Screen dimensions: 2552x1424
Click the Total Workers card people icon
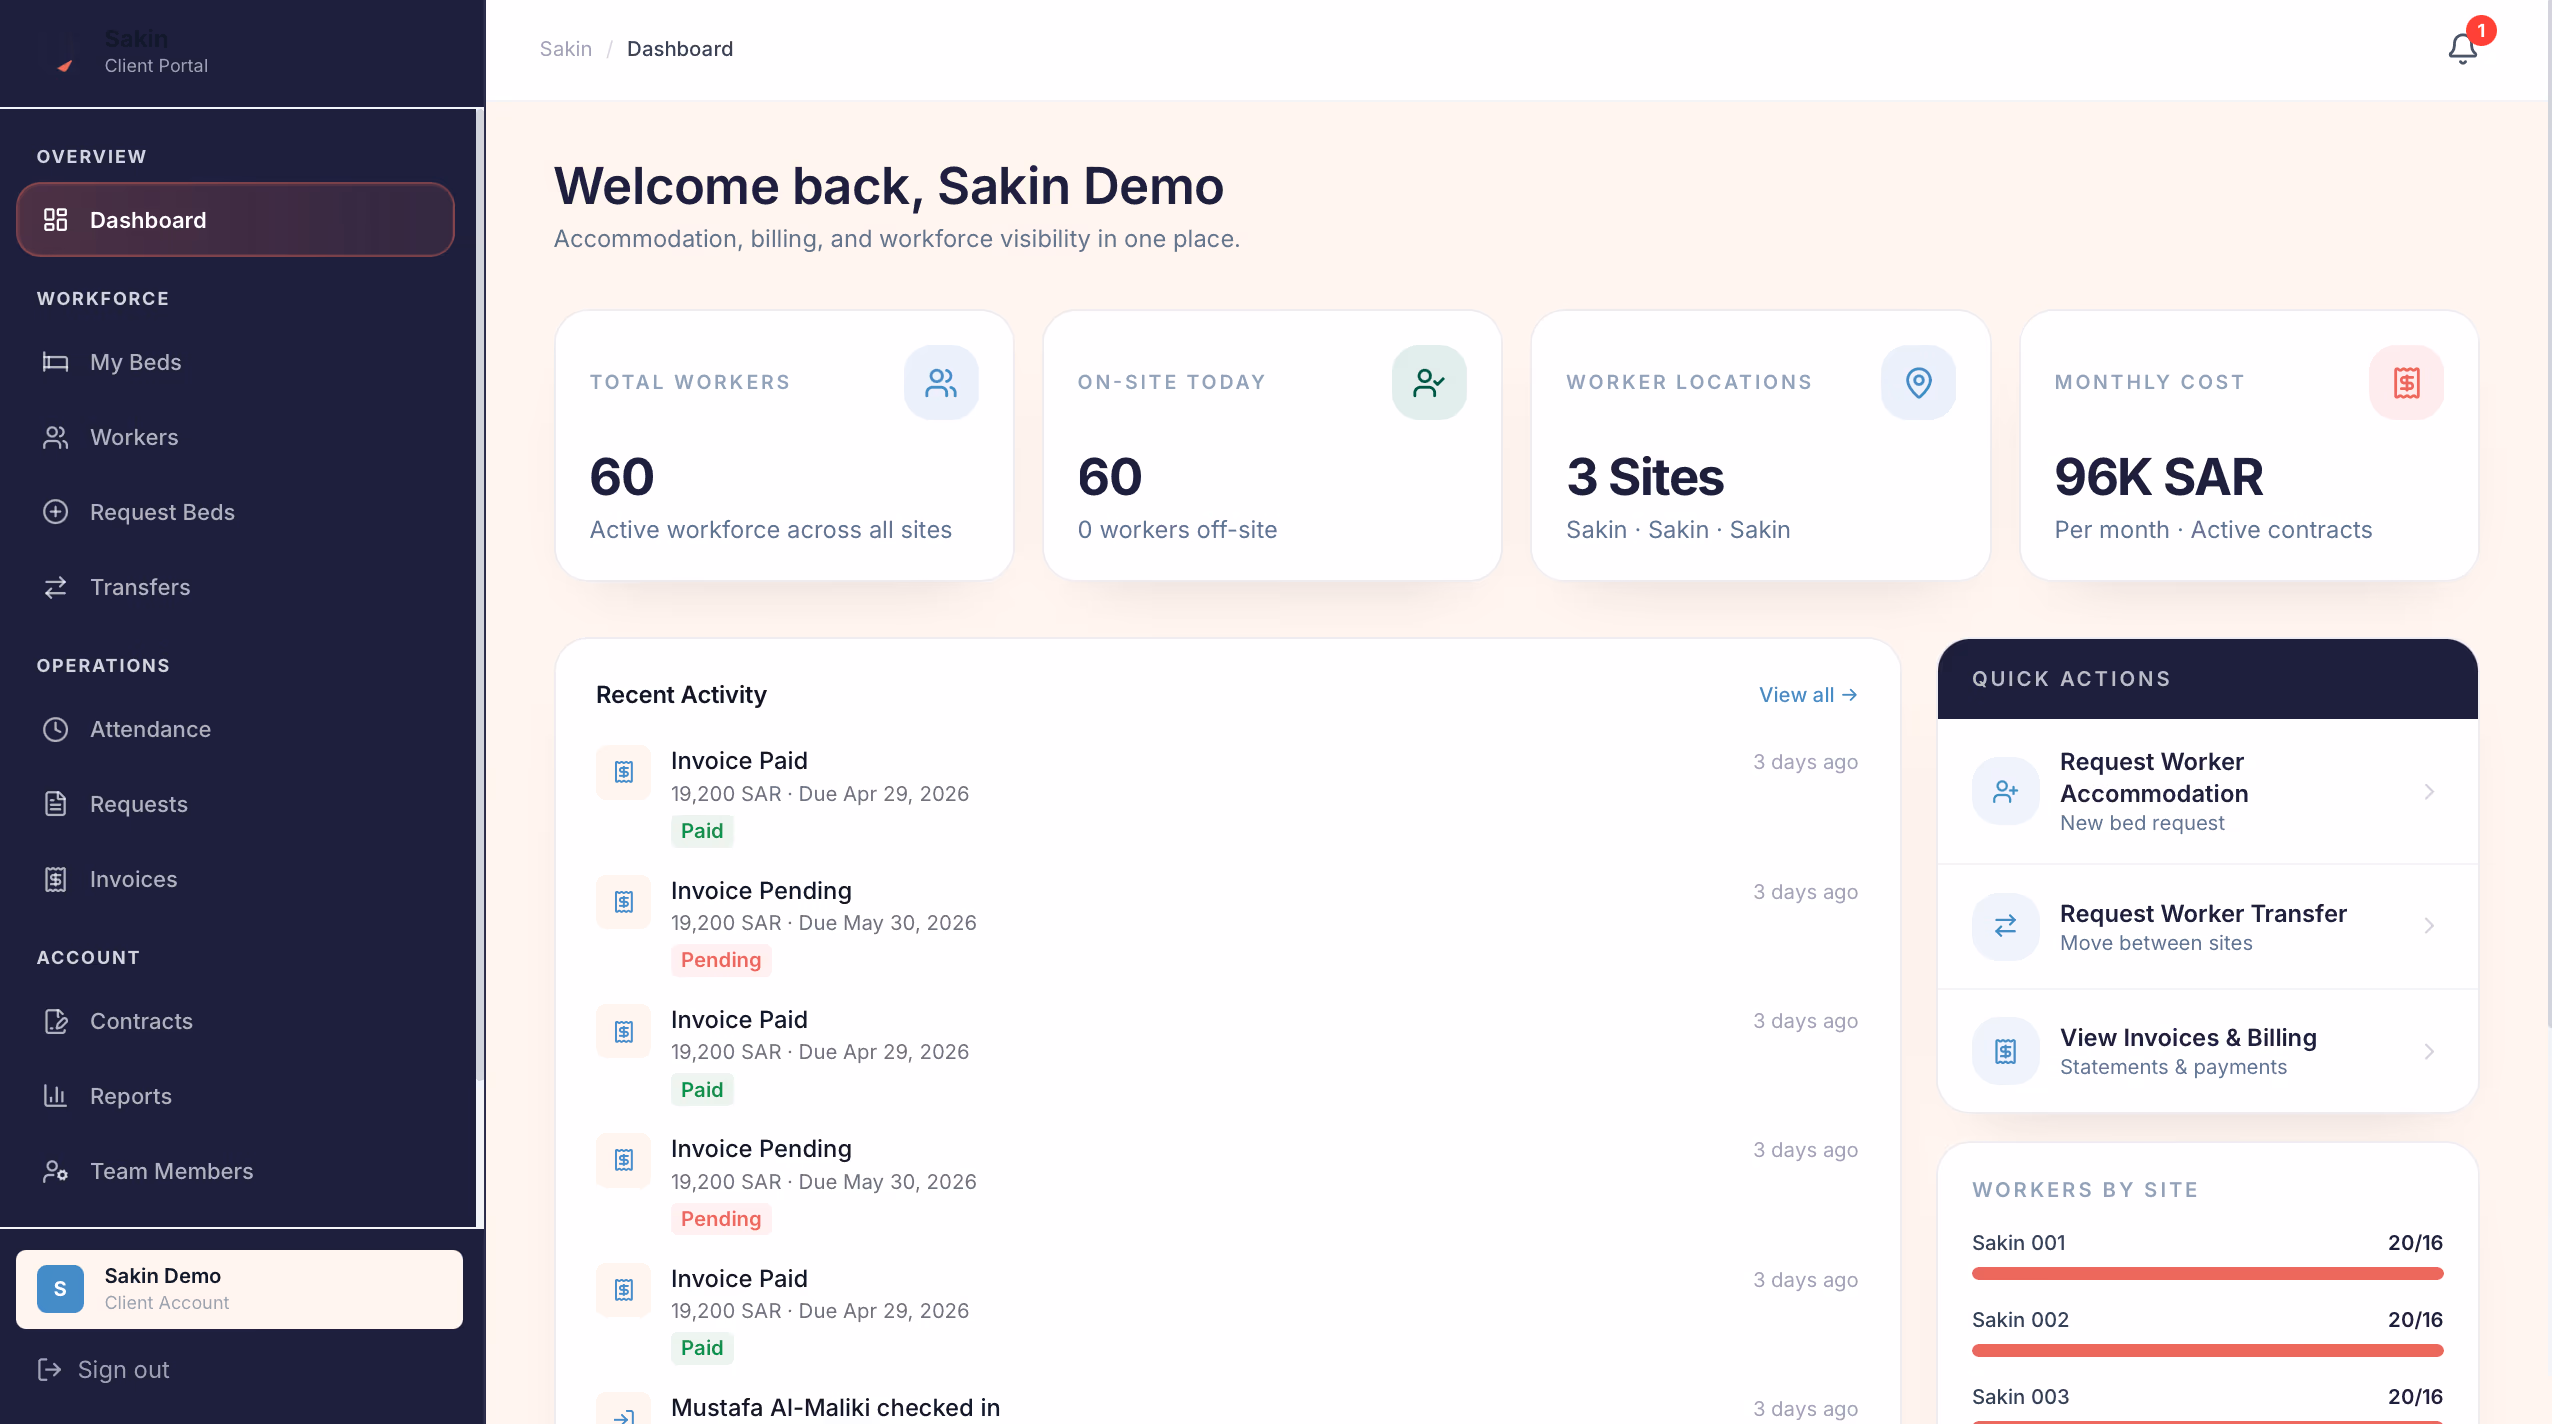[x=941, y=382]
